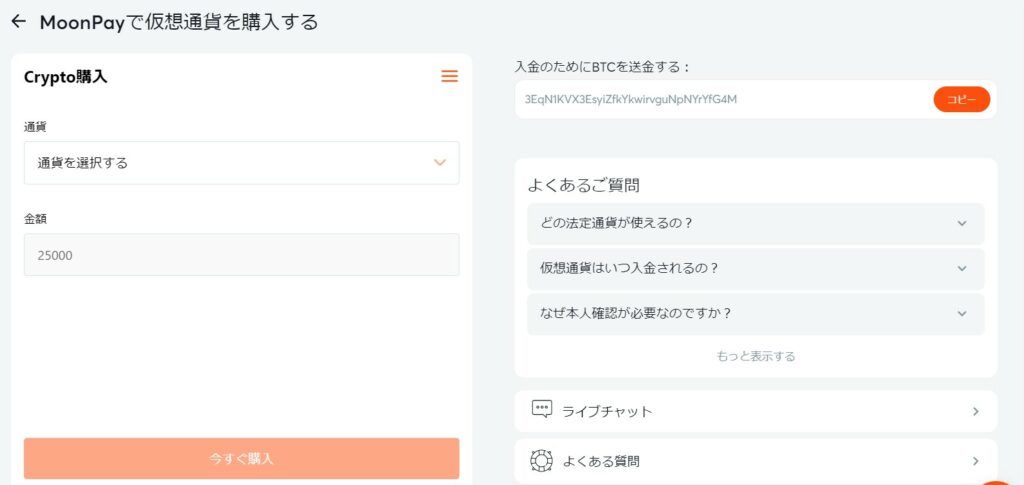Click the もっと表示する show more link
This screenshot has height=485, width=1024.
[x=756, y=356]
